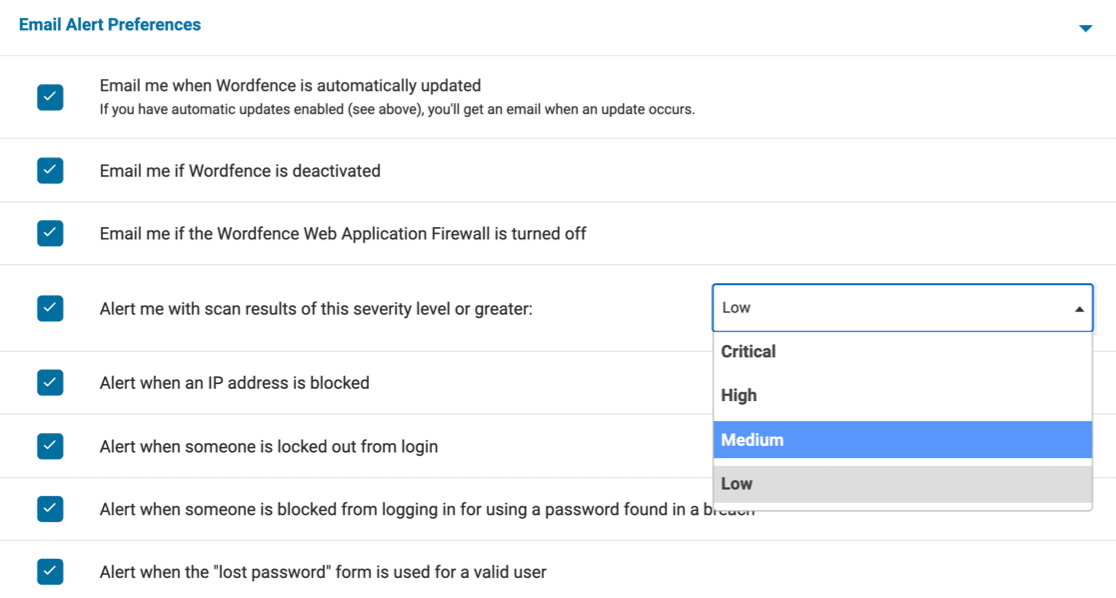Uncheck alert for someone locked out from login

(x=50, y=446)
